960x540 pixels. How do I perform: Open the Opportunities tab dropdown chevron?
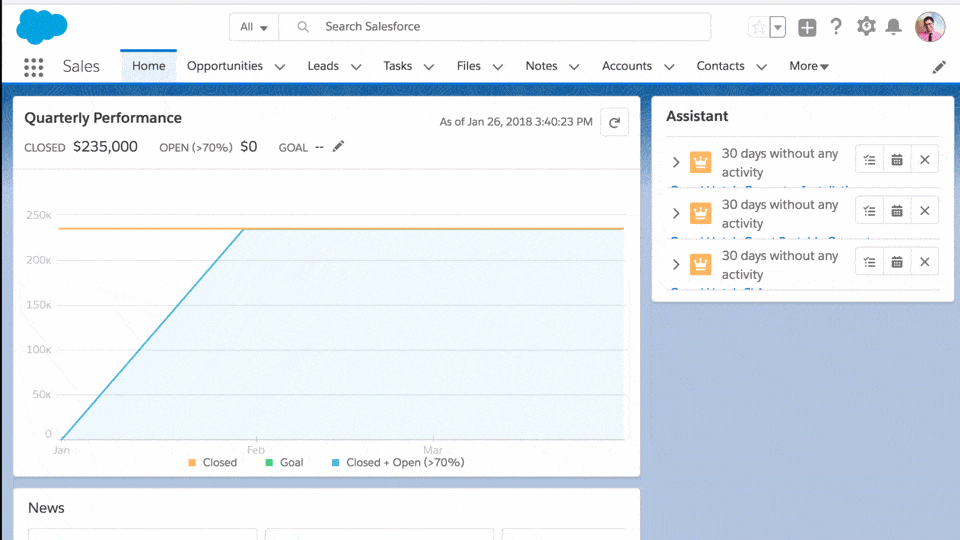280,67
